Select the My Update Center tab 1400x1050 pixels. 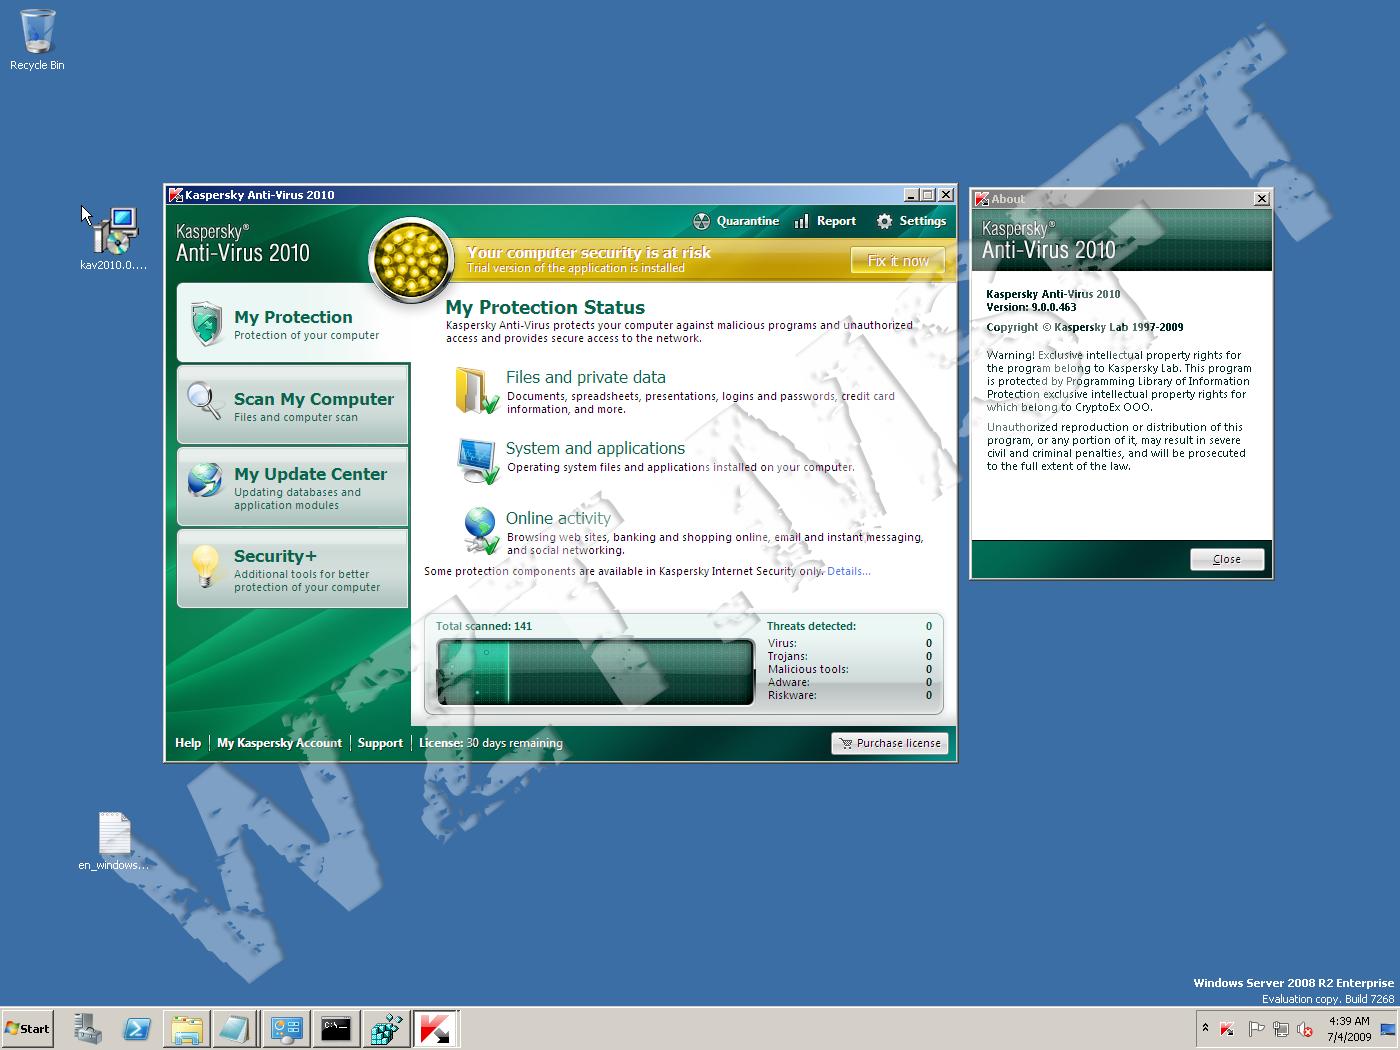pos(293,487)
